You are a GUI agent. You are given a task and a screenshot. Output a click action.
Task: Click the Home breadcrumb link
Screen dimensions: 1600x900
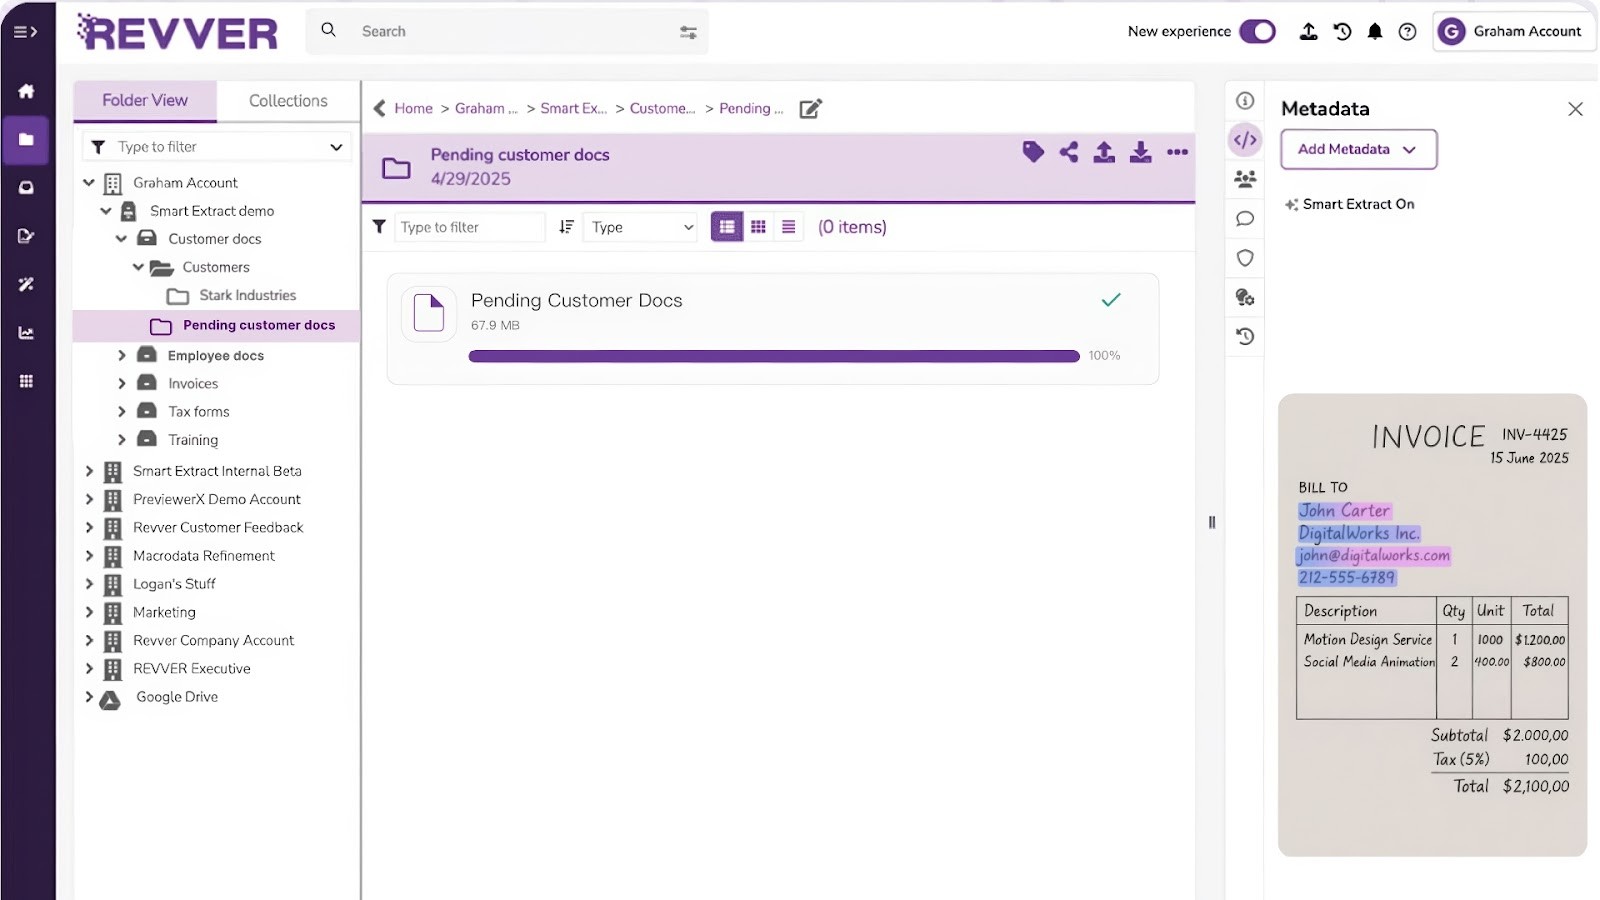coord(413,108)
